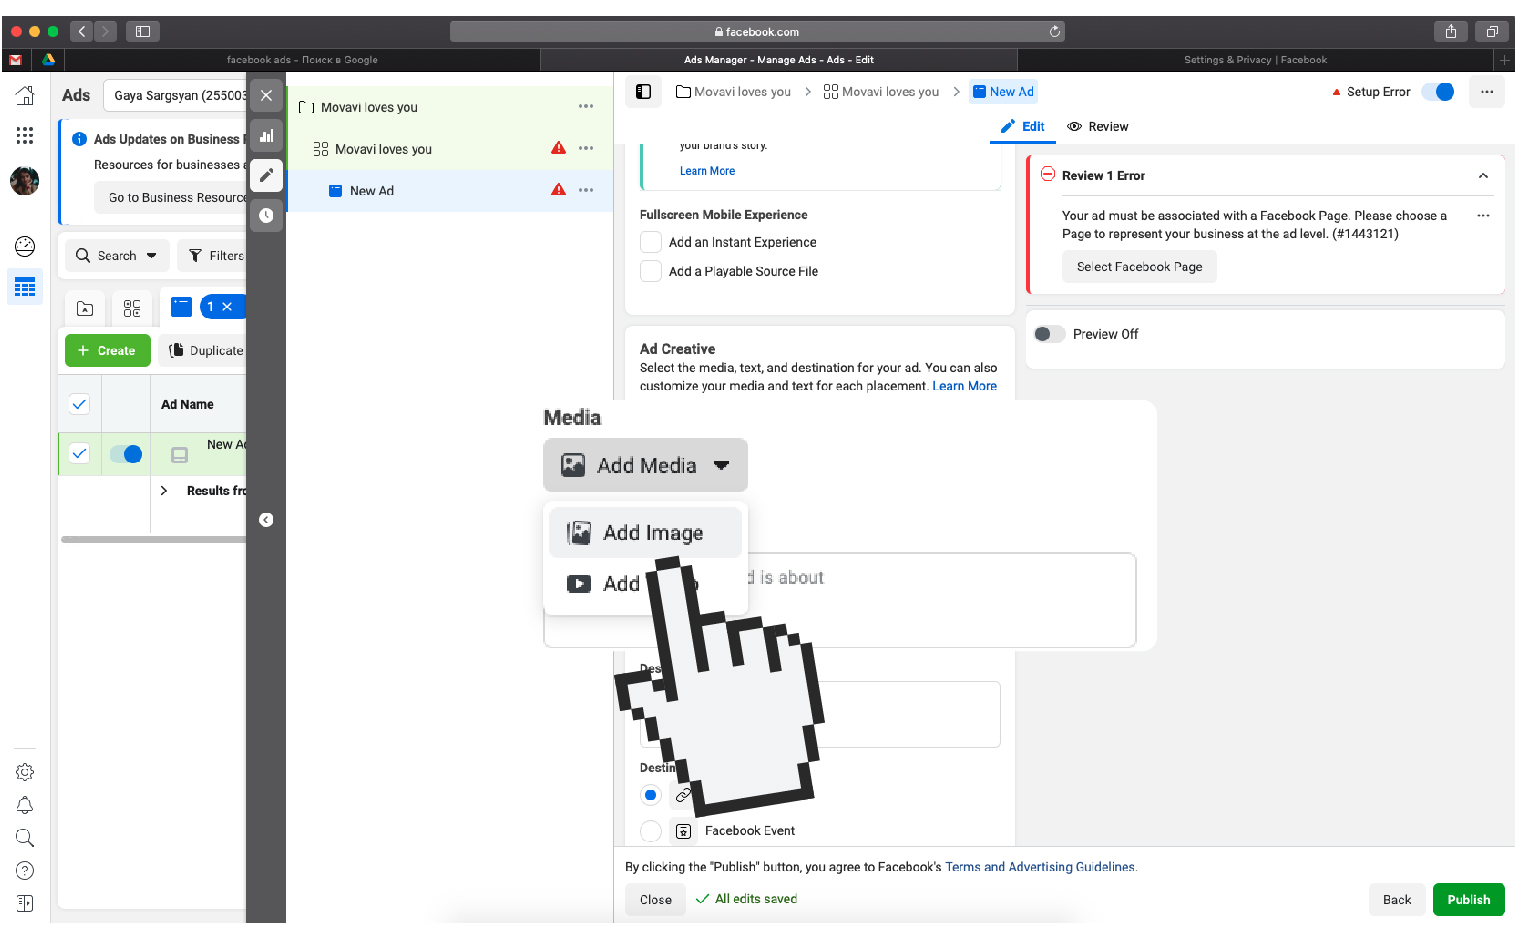Open the Google Drive pinned tab icon
The width and height of the screenshot is (1517, 938).
48,60
